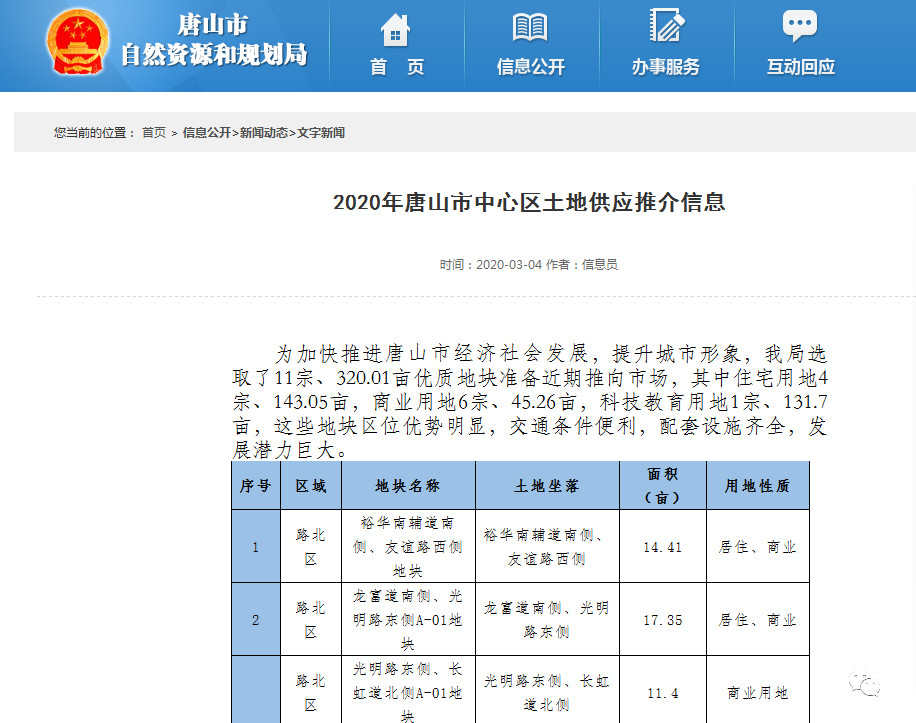Click the 首页 breadcrumb link
The image size is (916, 723).
(154, 132)
